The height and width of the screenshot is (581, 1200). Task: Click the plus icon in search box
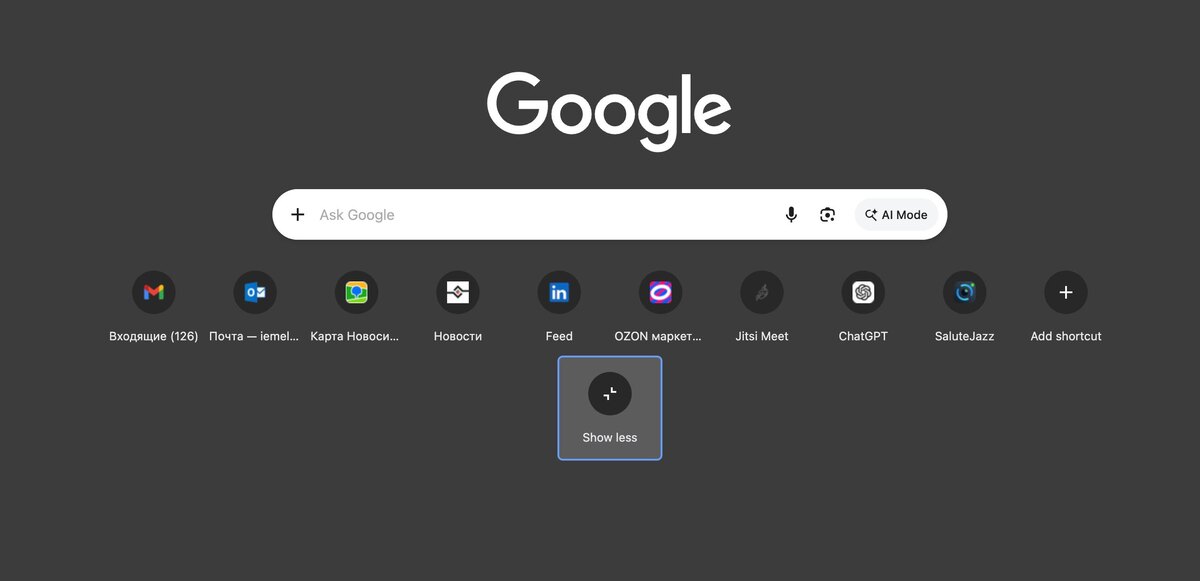tap(297, 215)
